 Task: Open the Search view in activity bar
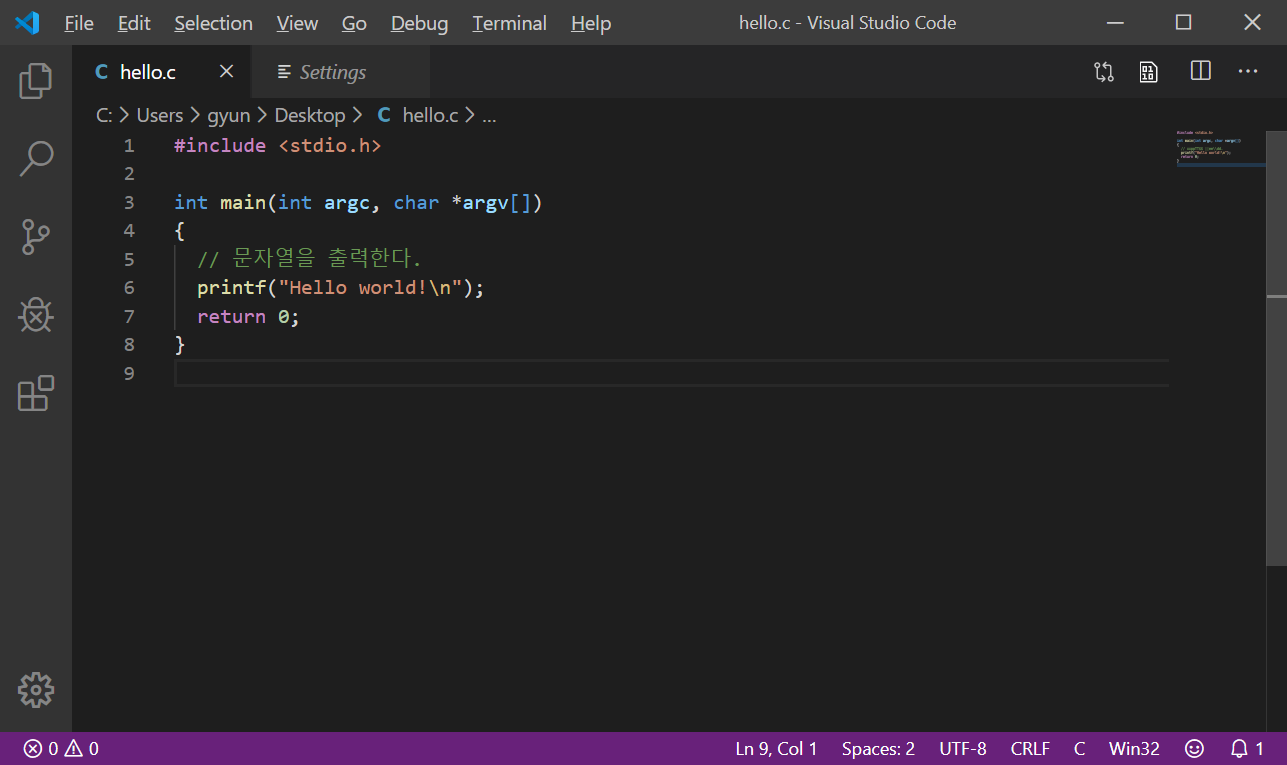coord(36,159)
